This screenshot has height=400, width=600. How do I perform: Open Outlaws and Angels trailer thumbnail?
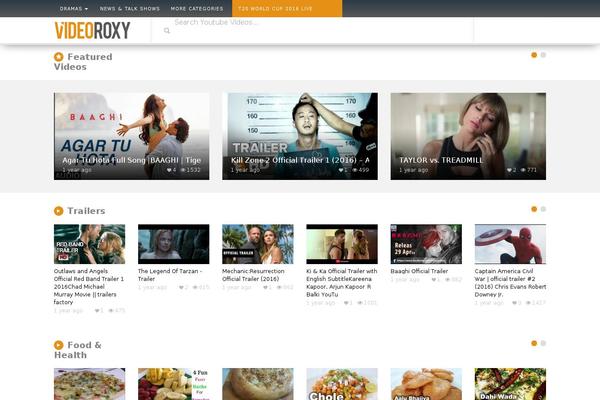(x=90, y=244)
